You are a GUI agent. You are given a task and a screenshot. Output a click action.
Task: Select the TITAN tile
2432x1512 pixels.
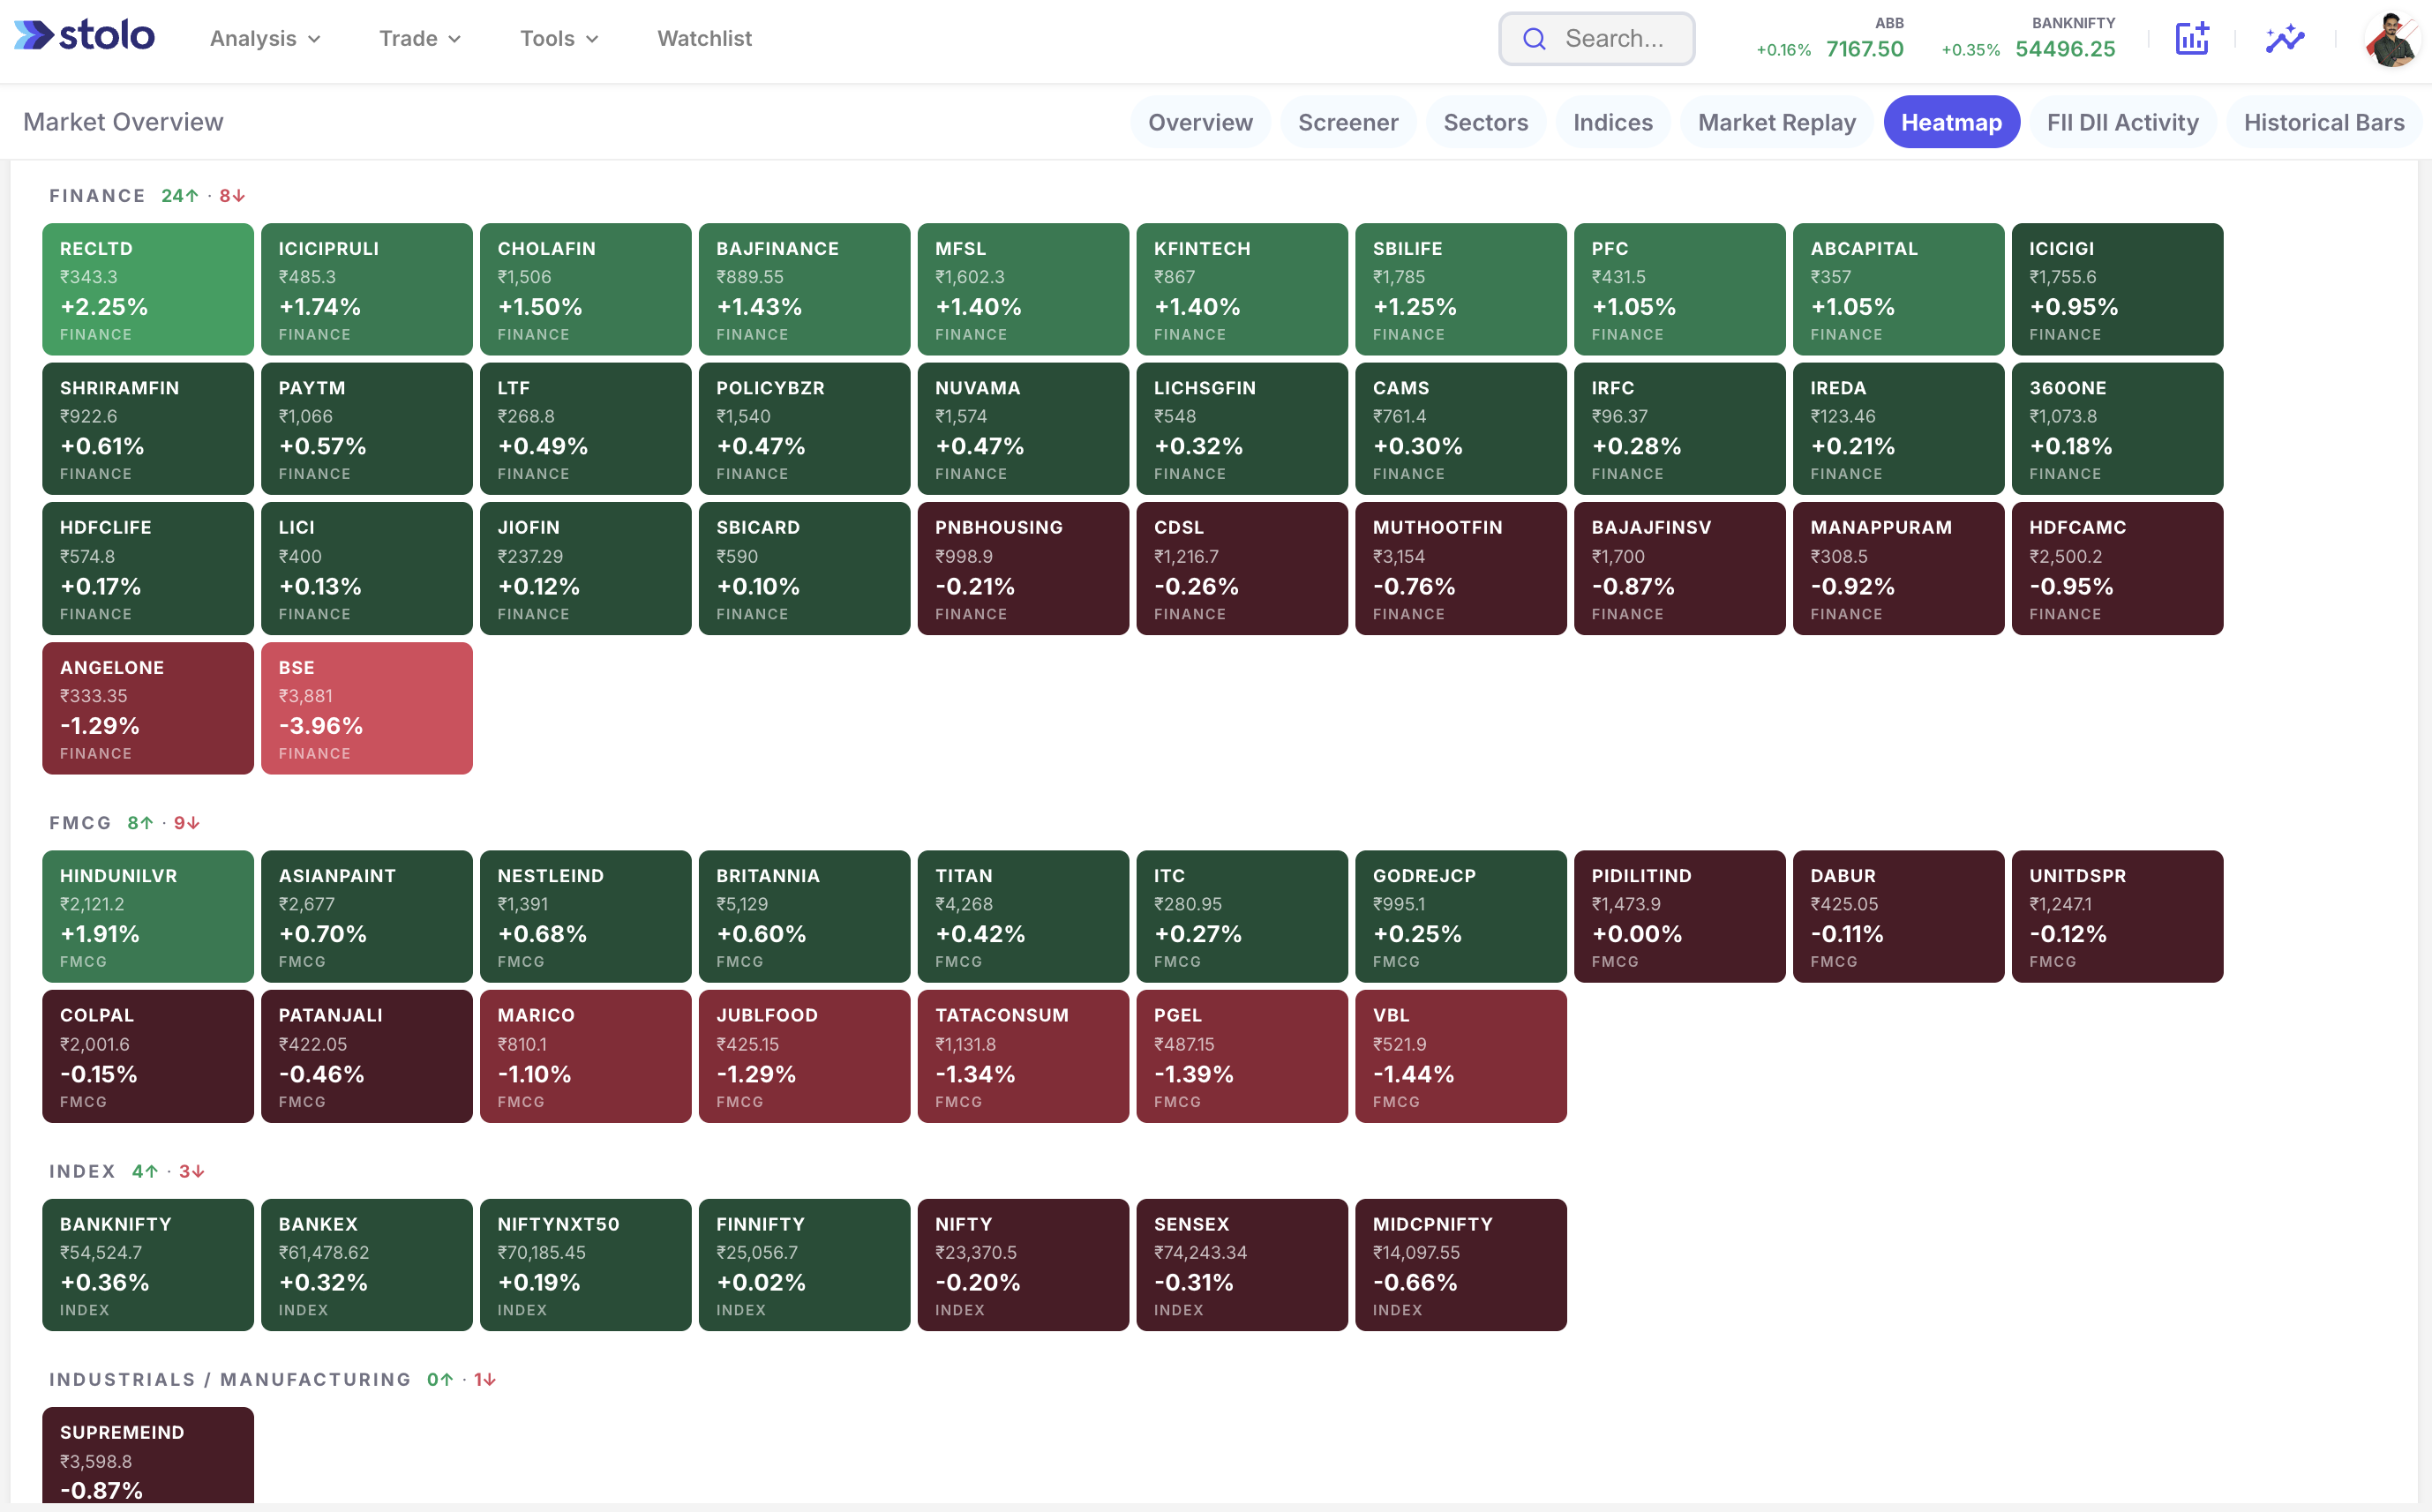[x=1023, y=917]
